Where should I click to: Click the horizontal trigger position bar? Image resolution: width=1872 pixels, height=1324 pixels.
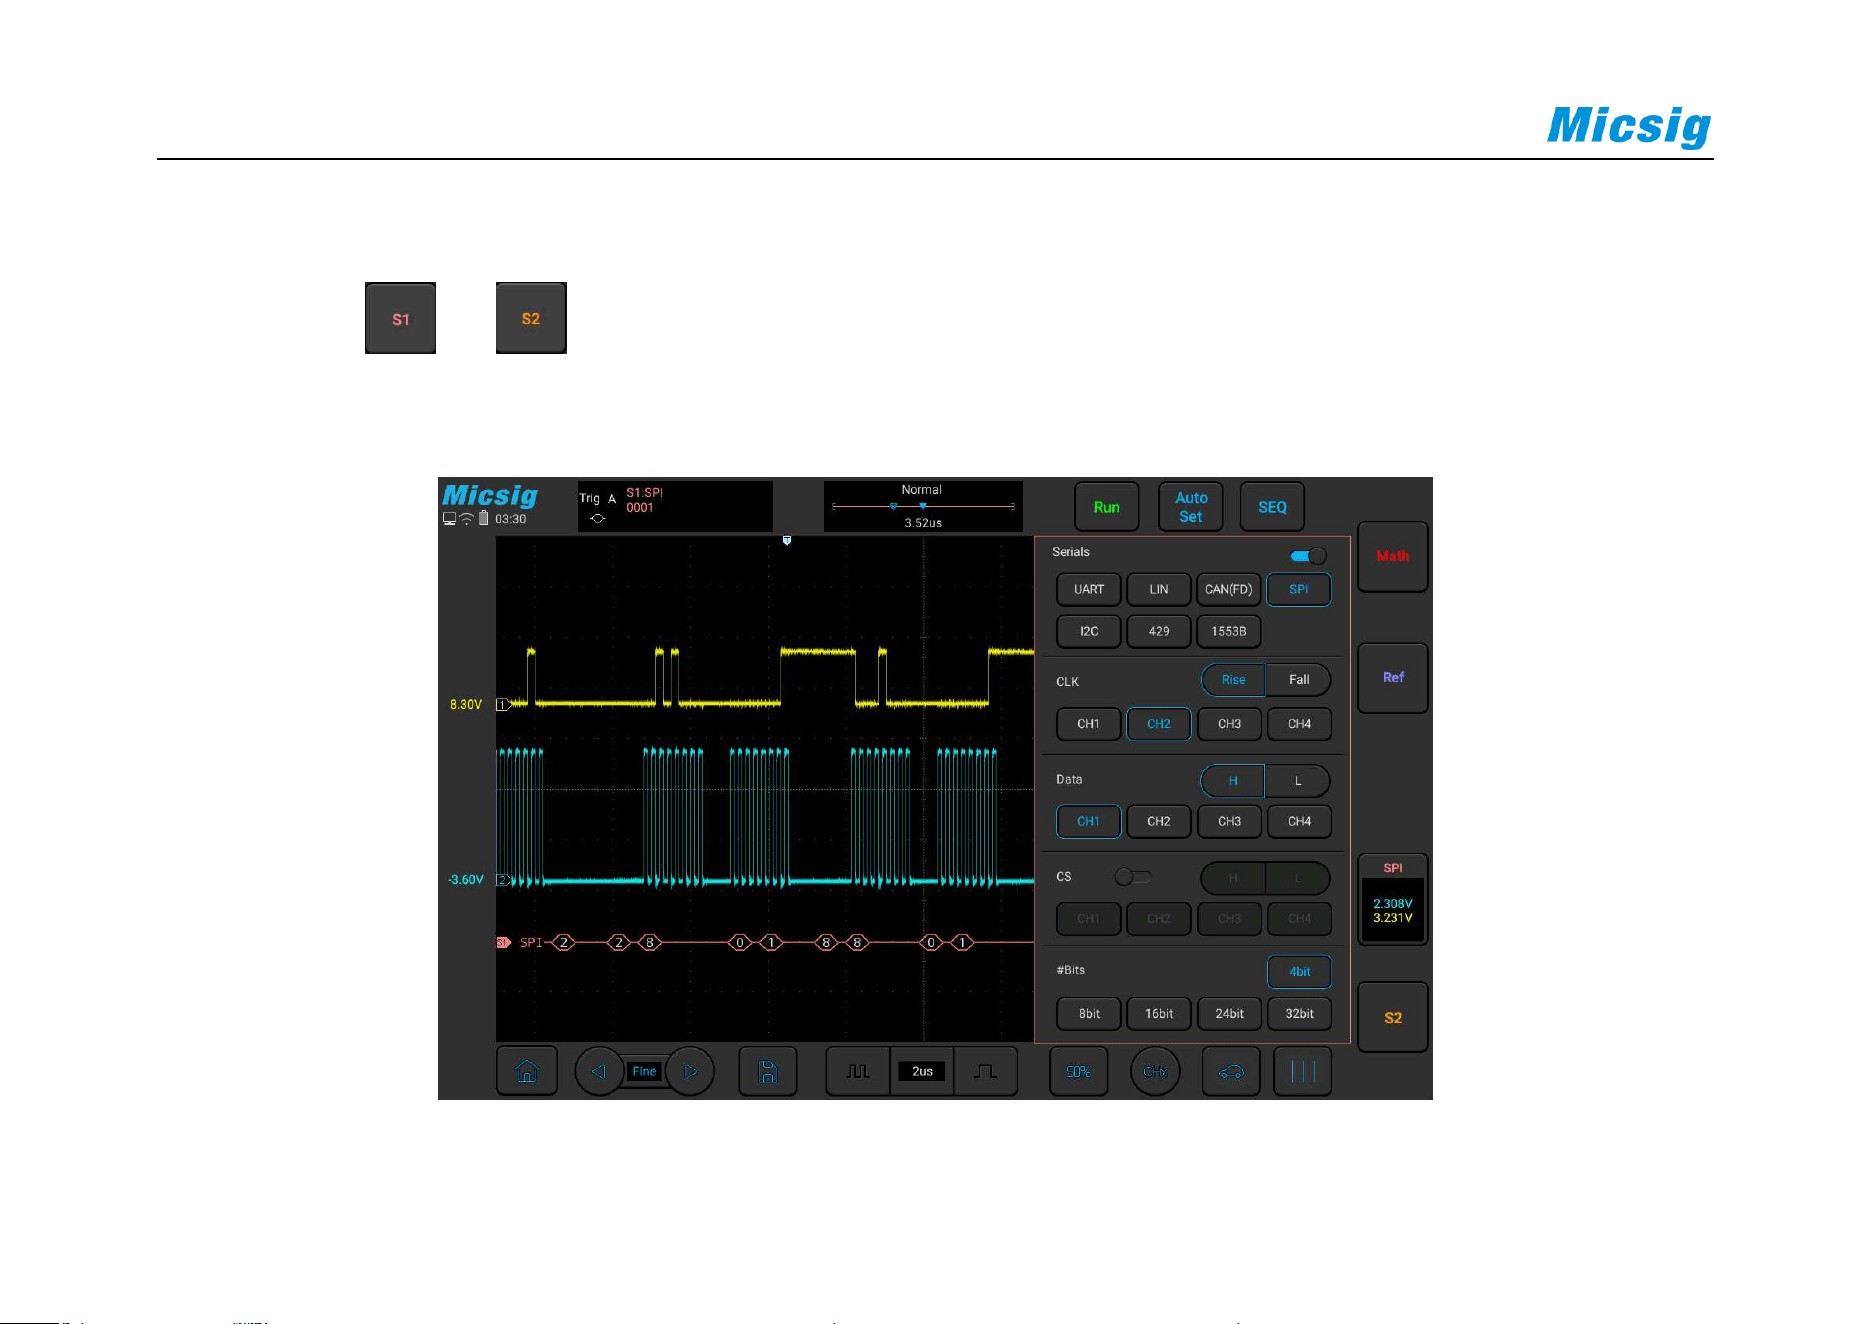click(923, 506)
